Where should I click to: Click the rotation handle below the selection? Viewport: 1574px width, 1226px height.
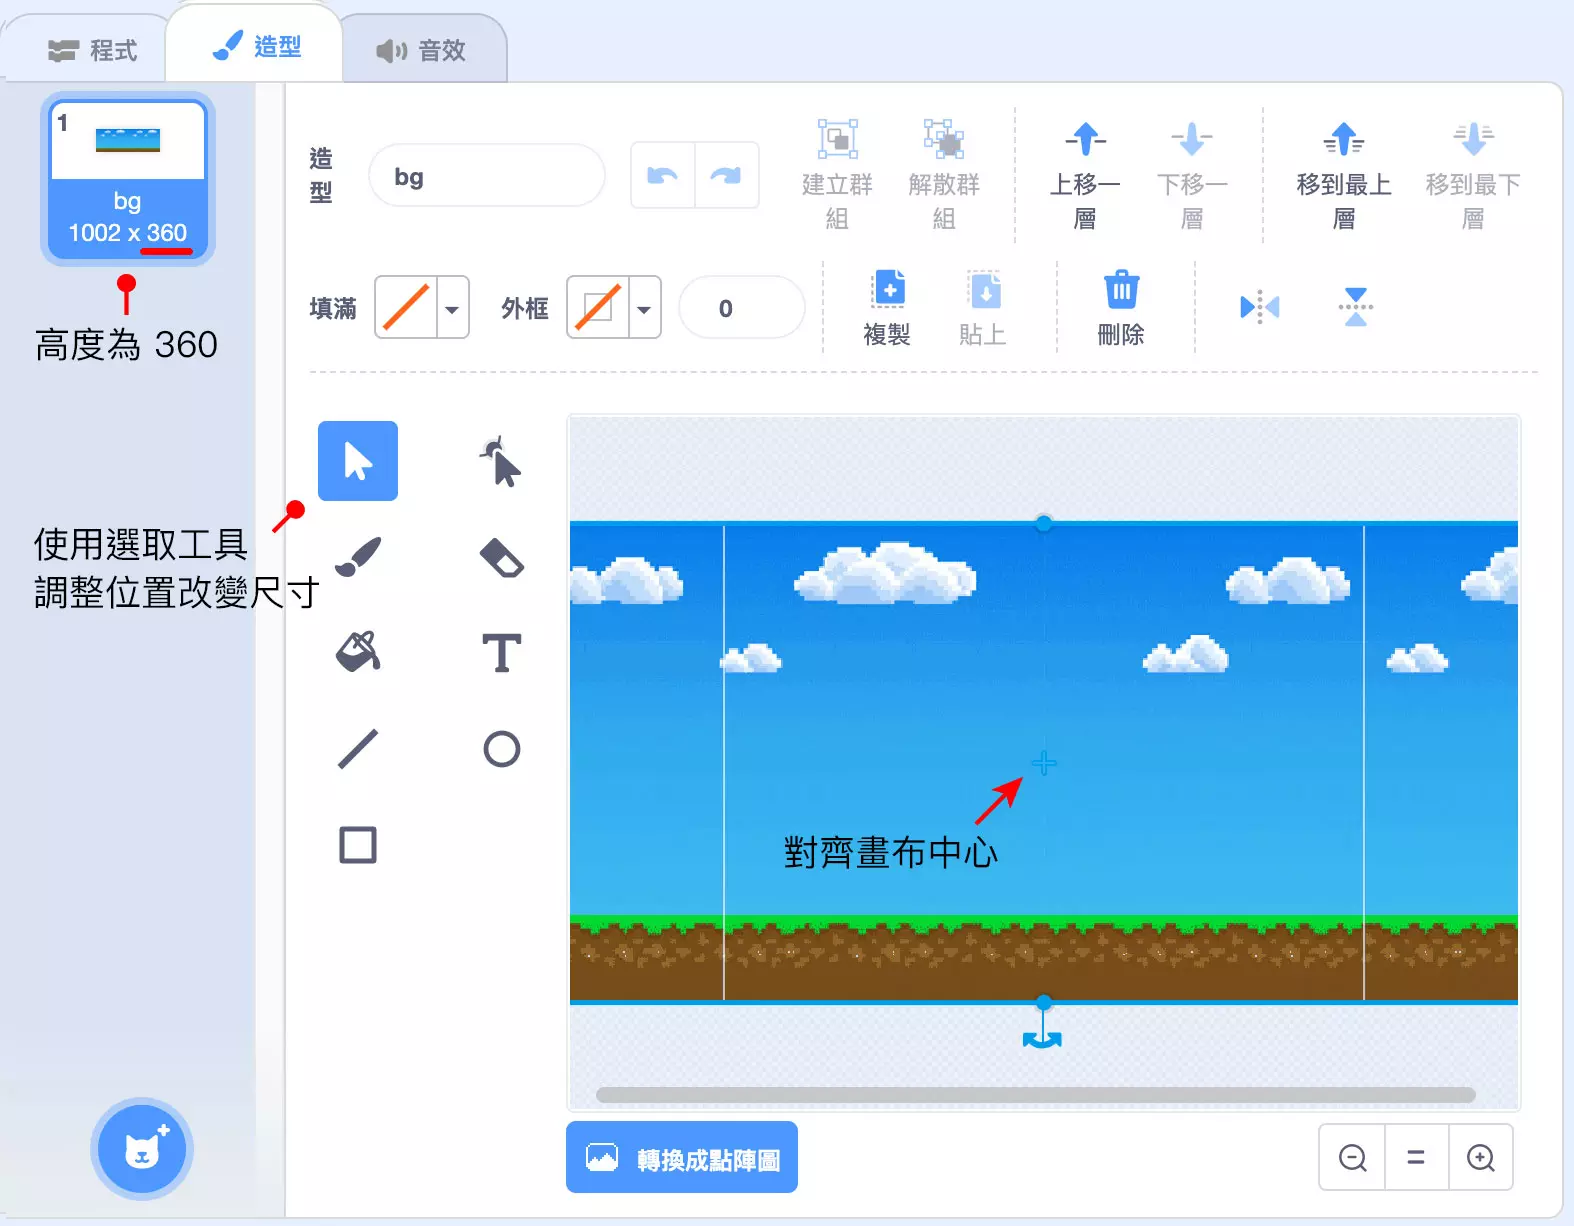tap(1043, 1039)
